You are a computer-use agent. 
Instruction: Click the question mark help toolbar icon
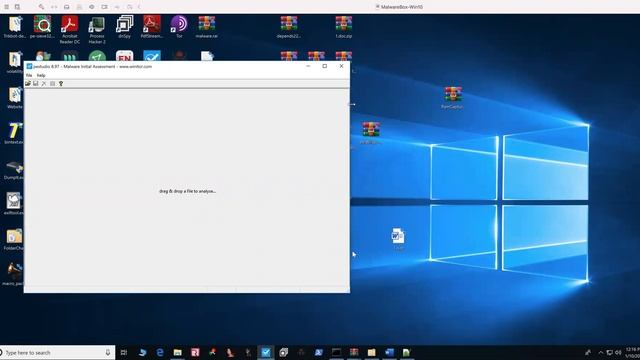pos(61,84)
